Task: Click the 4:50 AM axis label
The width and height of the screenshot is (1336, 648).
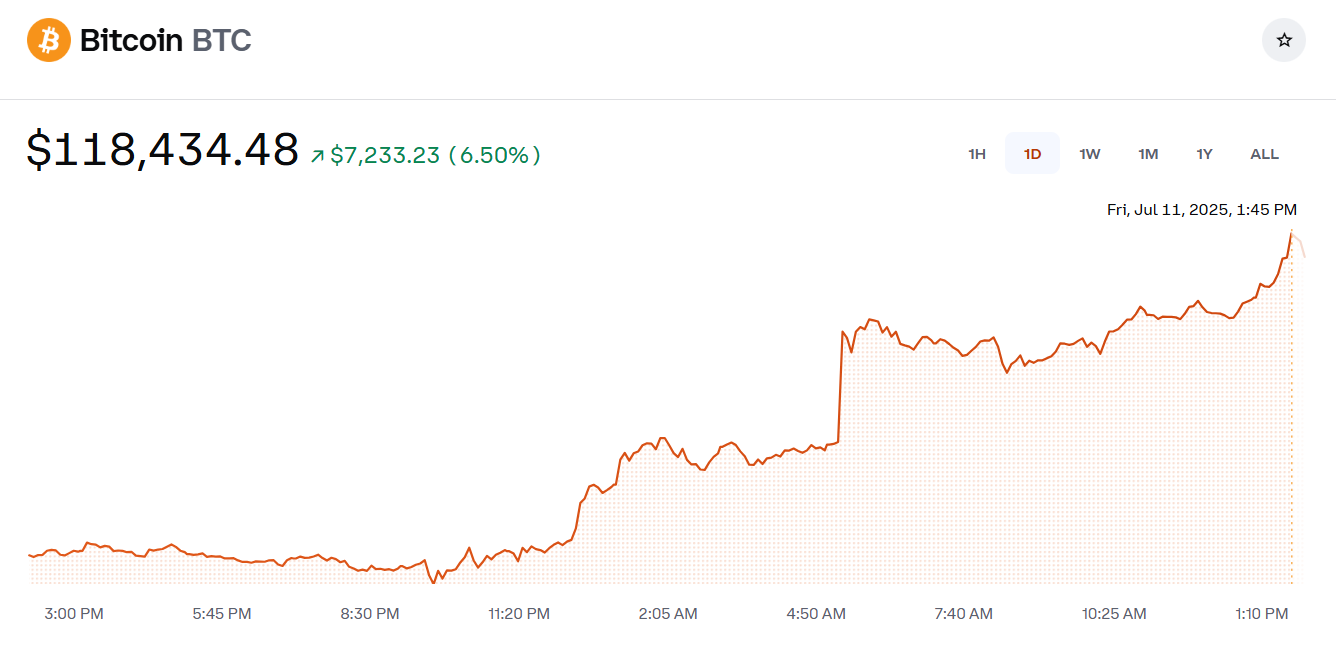Action: (816, 613)
